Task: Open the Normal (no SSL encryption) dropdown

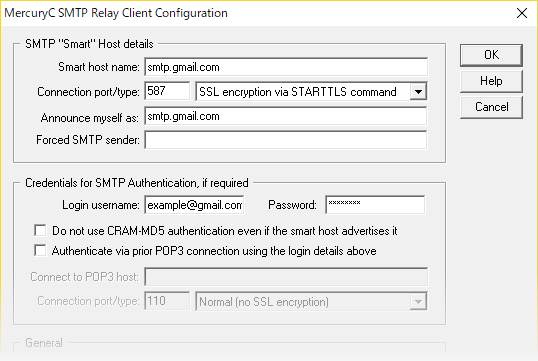Action: pos(311,302)
